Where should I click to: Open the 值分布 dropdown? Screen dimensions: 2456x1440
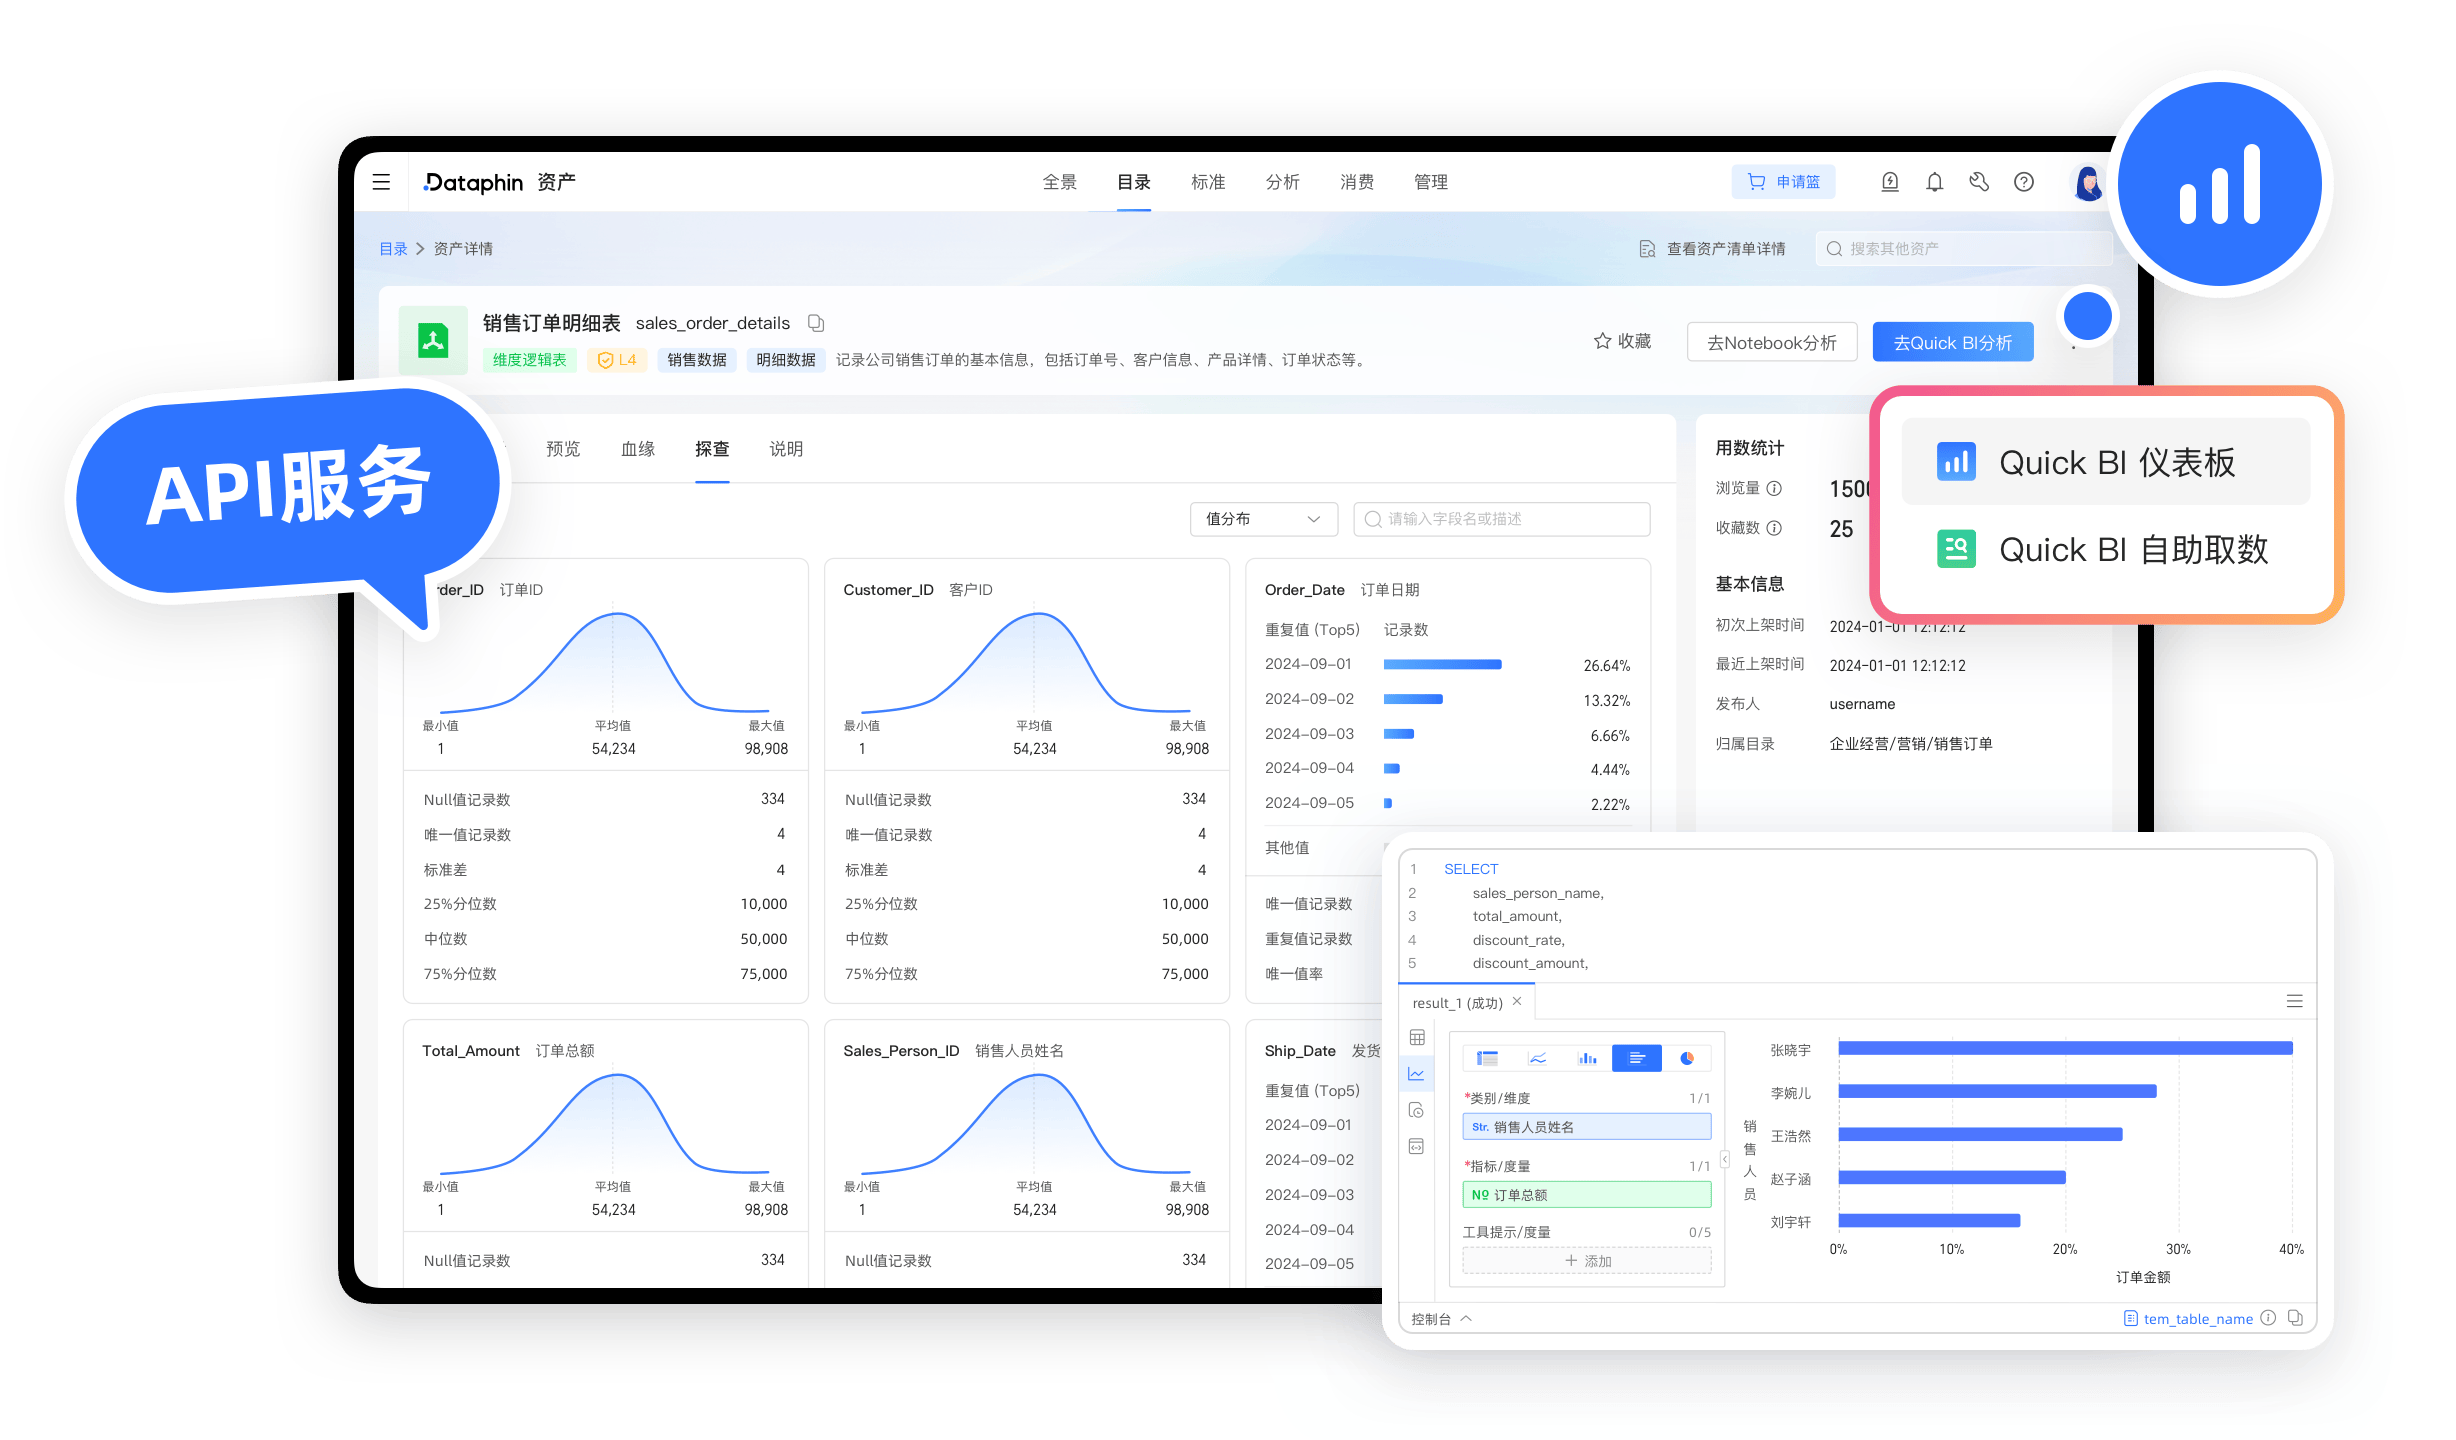tap(1264, 519)
